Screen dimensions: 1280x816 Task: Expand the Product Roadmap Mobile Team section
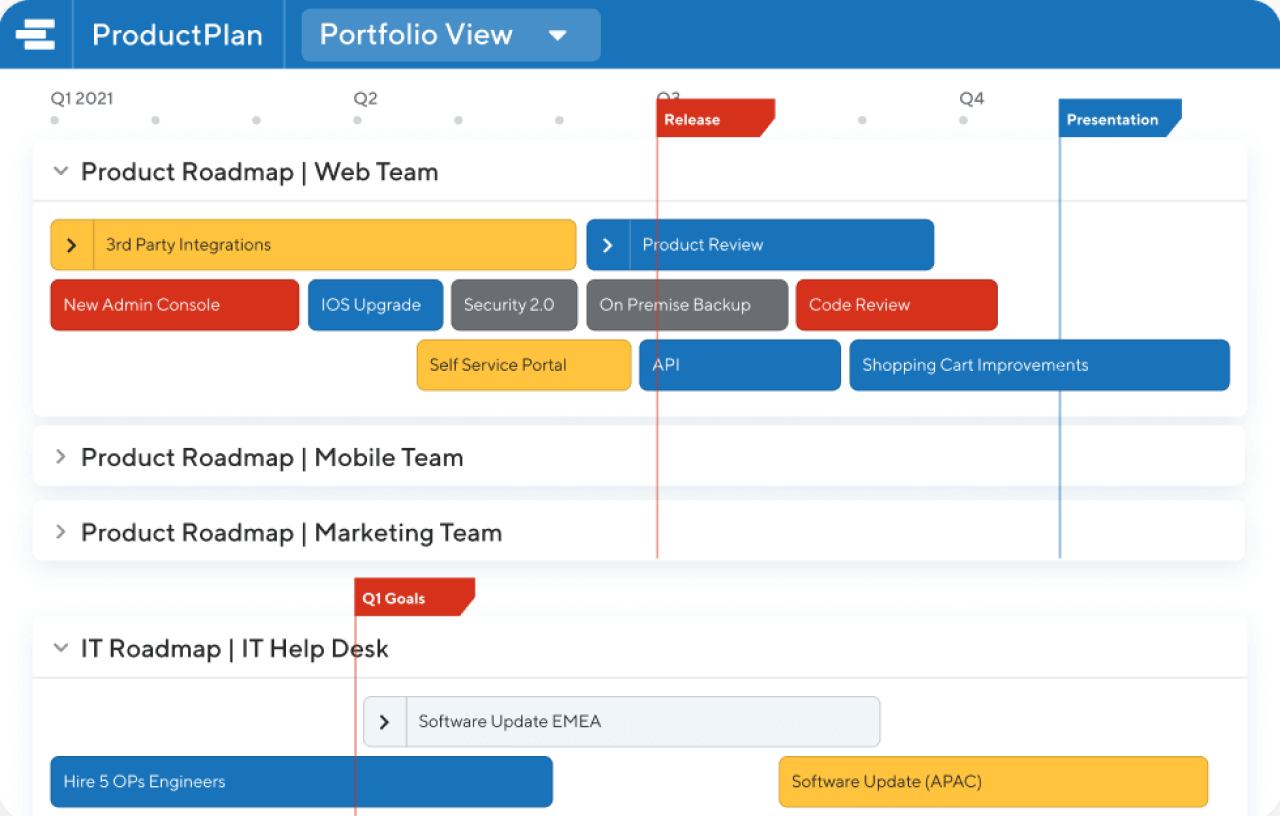coord(60,457)
